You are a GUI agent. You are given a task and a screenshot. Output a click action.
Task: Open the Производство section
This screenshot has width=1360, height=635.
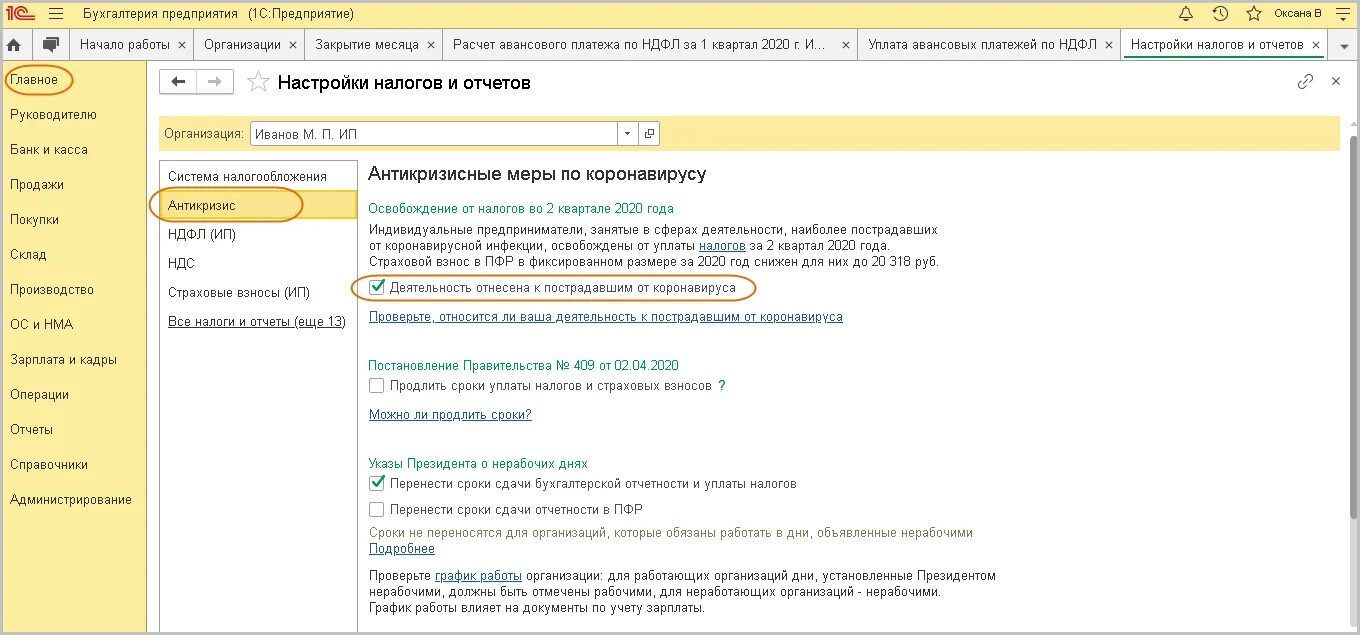point(52,289)
